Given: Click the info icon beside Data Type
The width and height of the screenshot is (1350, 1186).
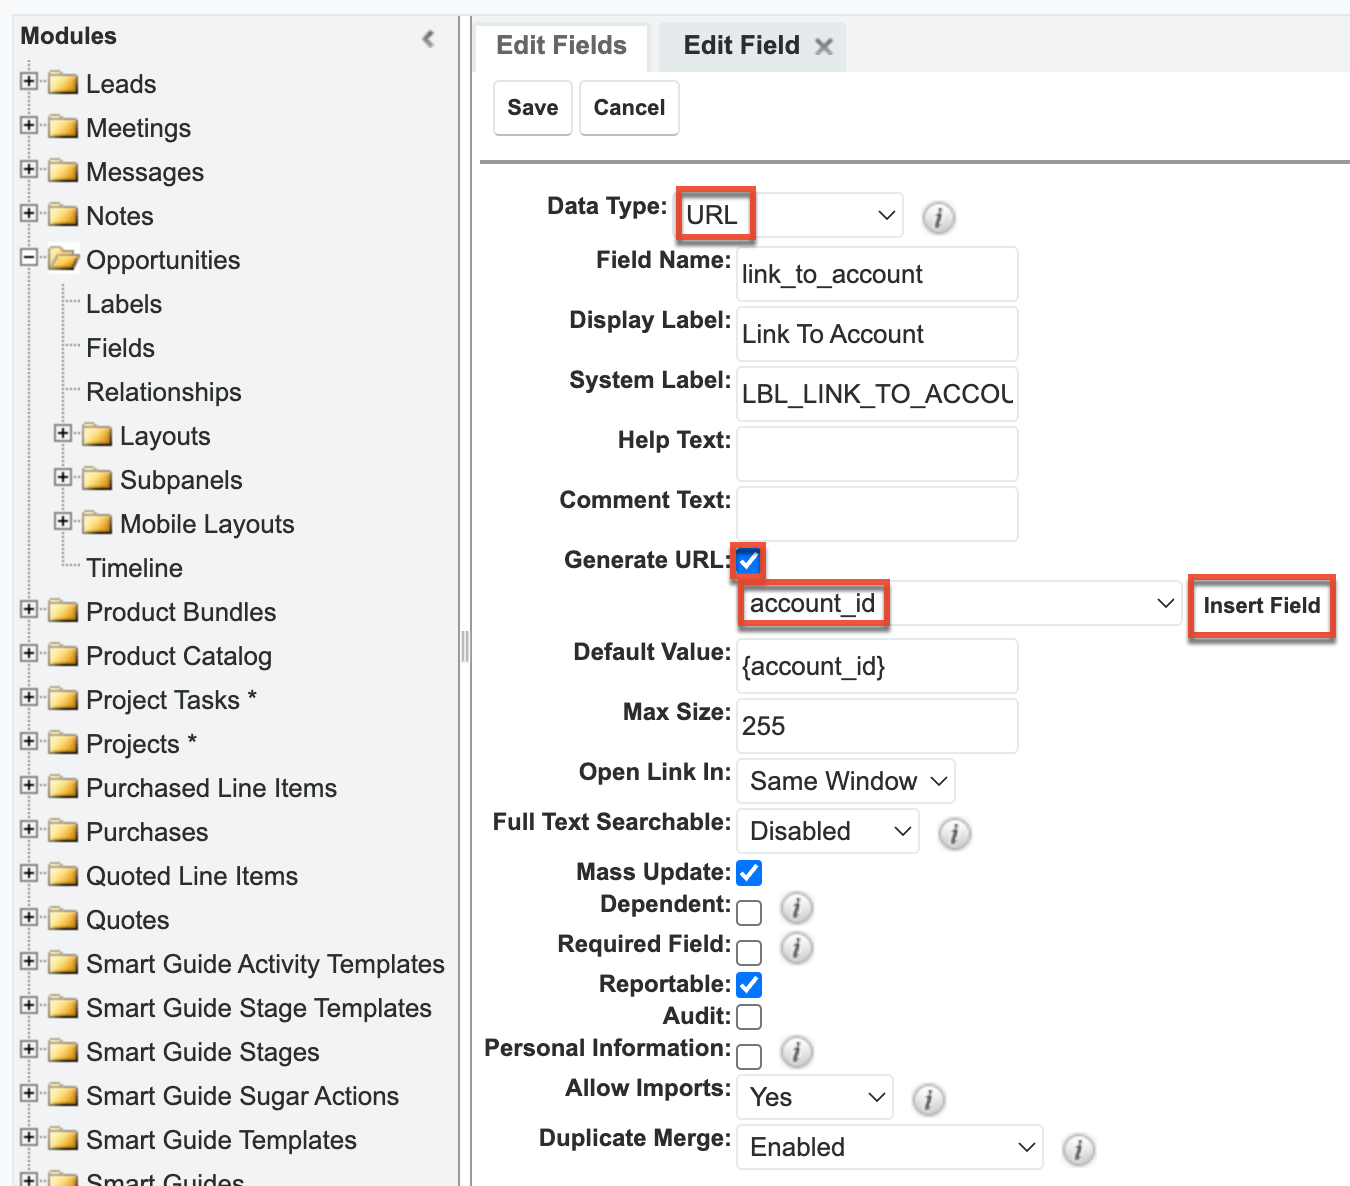Looking at the screenshot, I should coord(938,218).
